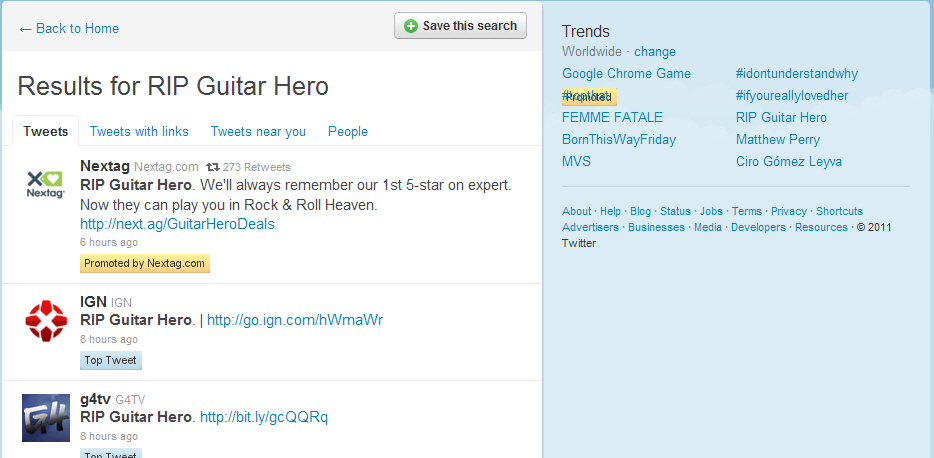Click the 8 hours ago timestamp on IGN tweet
The height and width of the screenshot is (458, 934).
108,339
